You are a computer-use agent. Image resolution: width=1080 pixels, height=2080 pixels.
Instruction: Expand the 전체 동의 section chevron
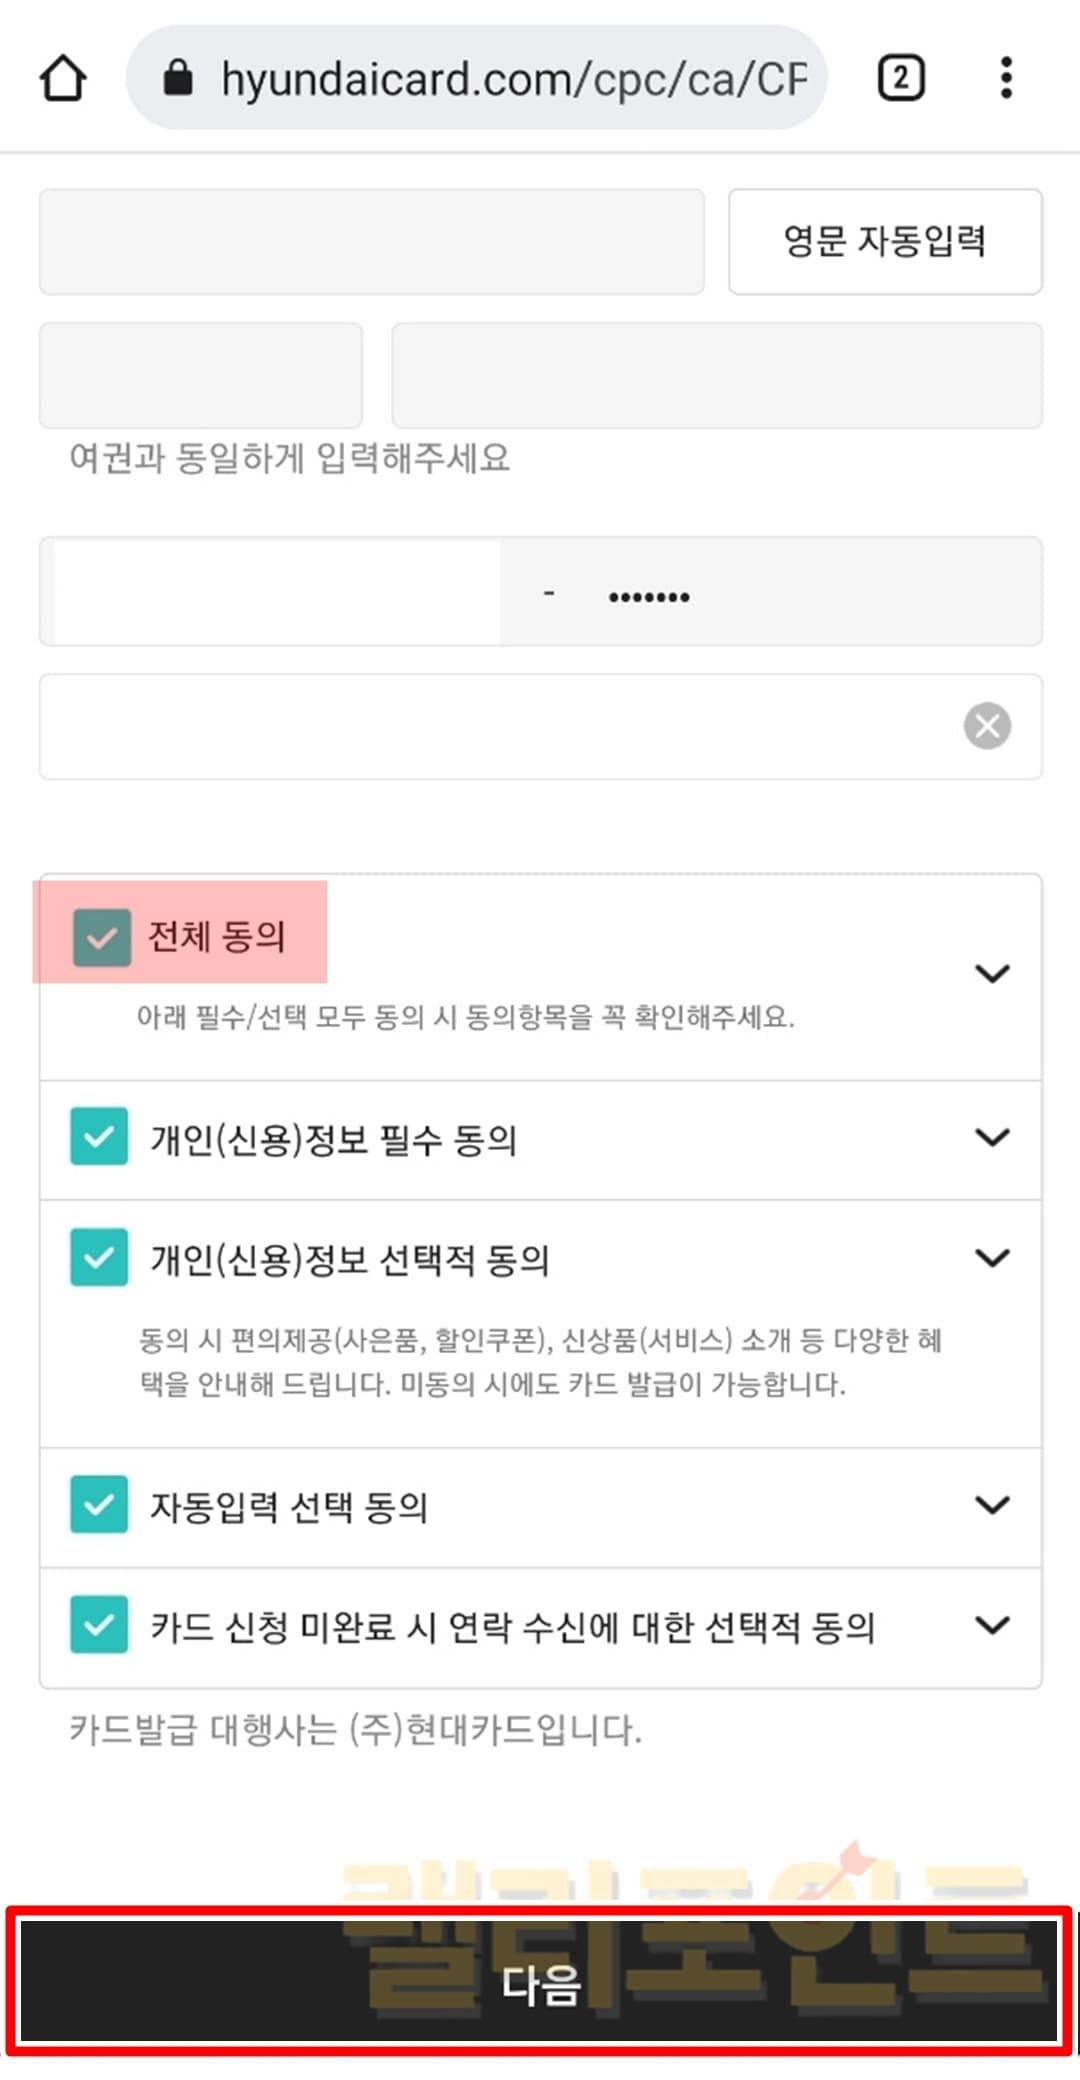992,973
